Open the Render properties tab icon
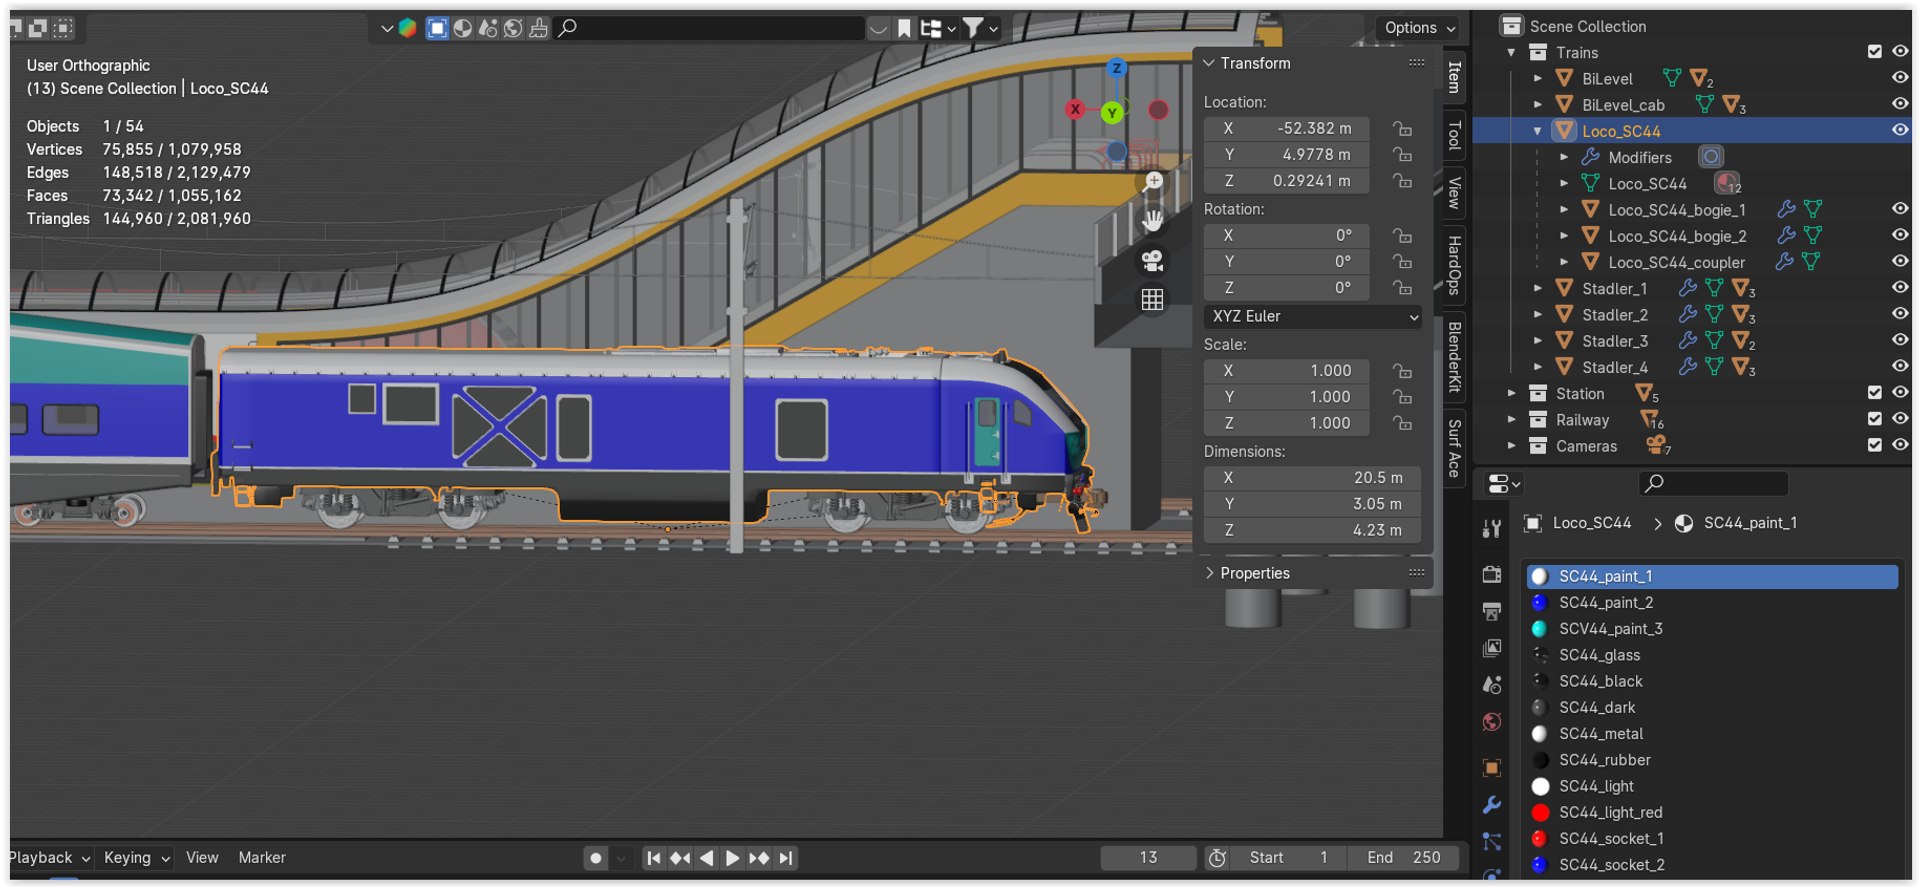Image resolution: width=1920 pixels, height=888 pixels. 1491,574
